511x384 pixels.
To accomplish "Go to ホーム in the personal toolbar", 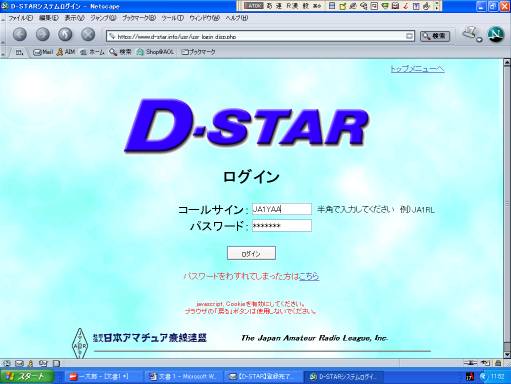I will (93, 52).
